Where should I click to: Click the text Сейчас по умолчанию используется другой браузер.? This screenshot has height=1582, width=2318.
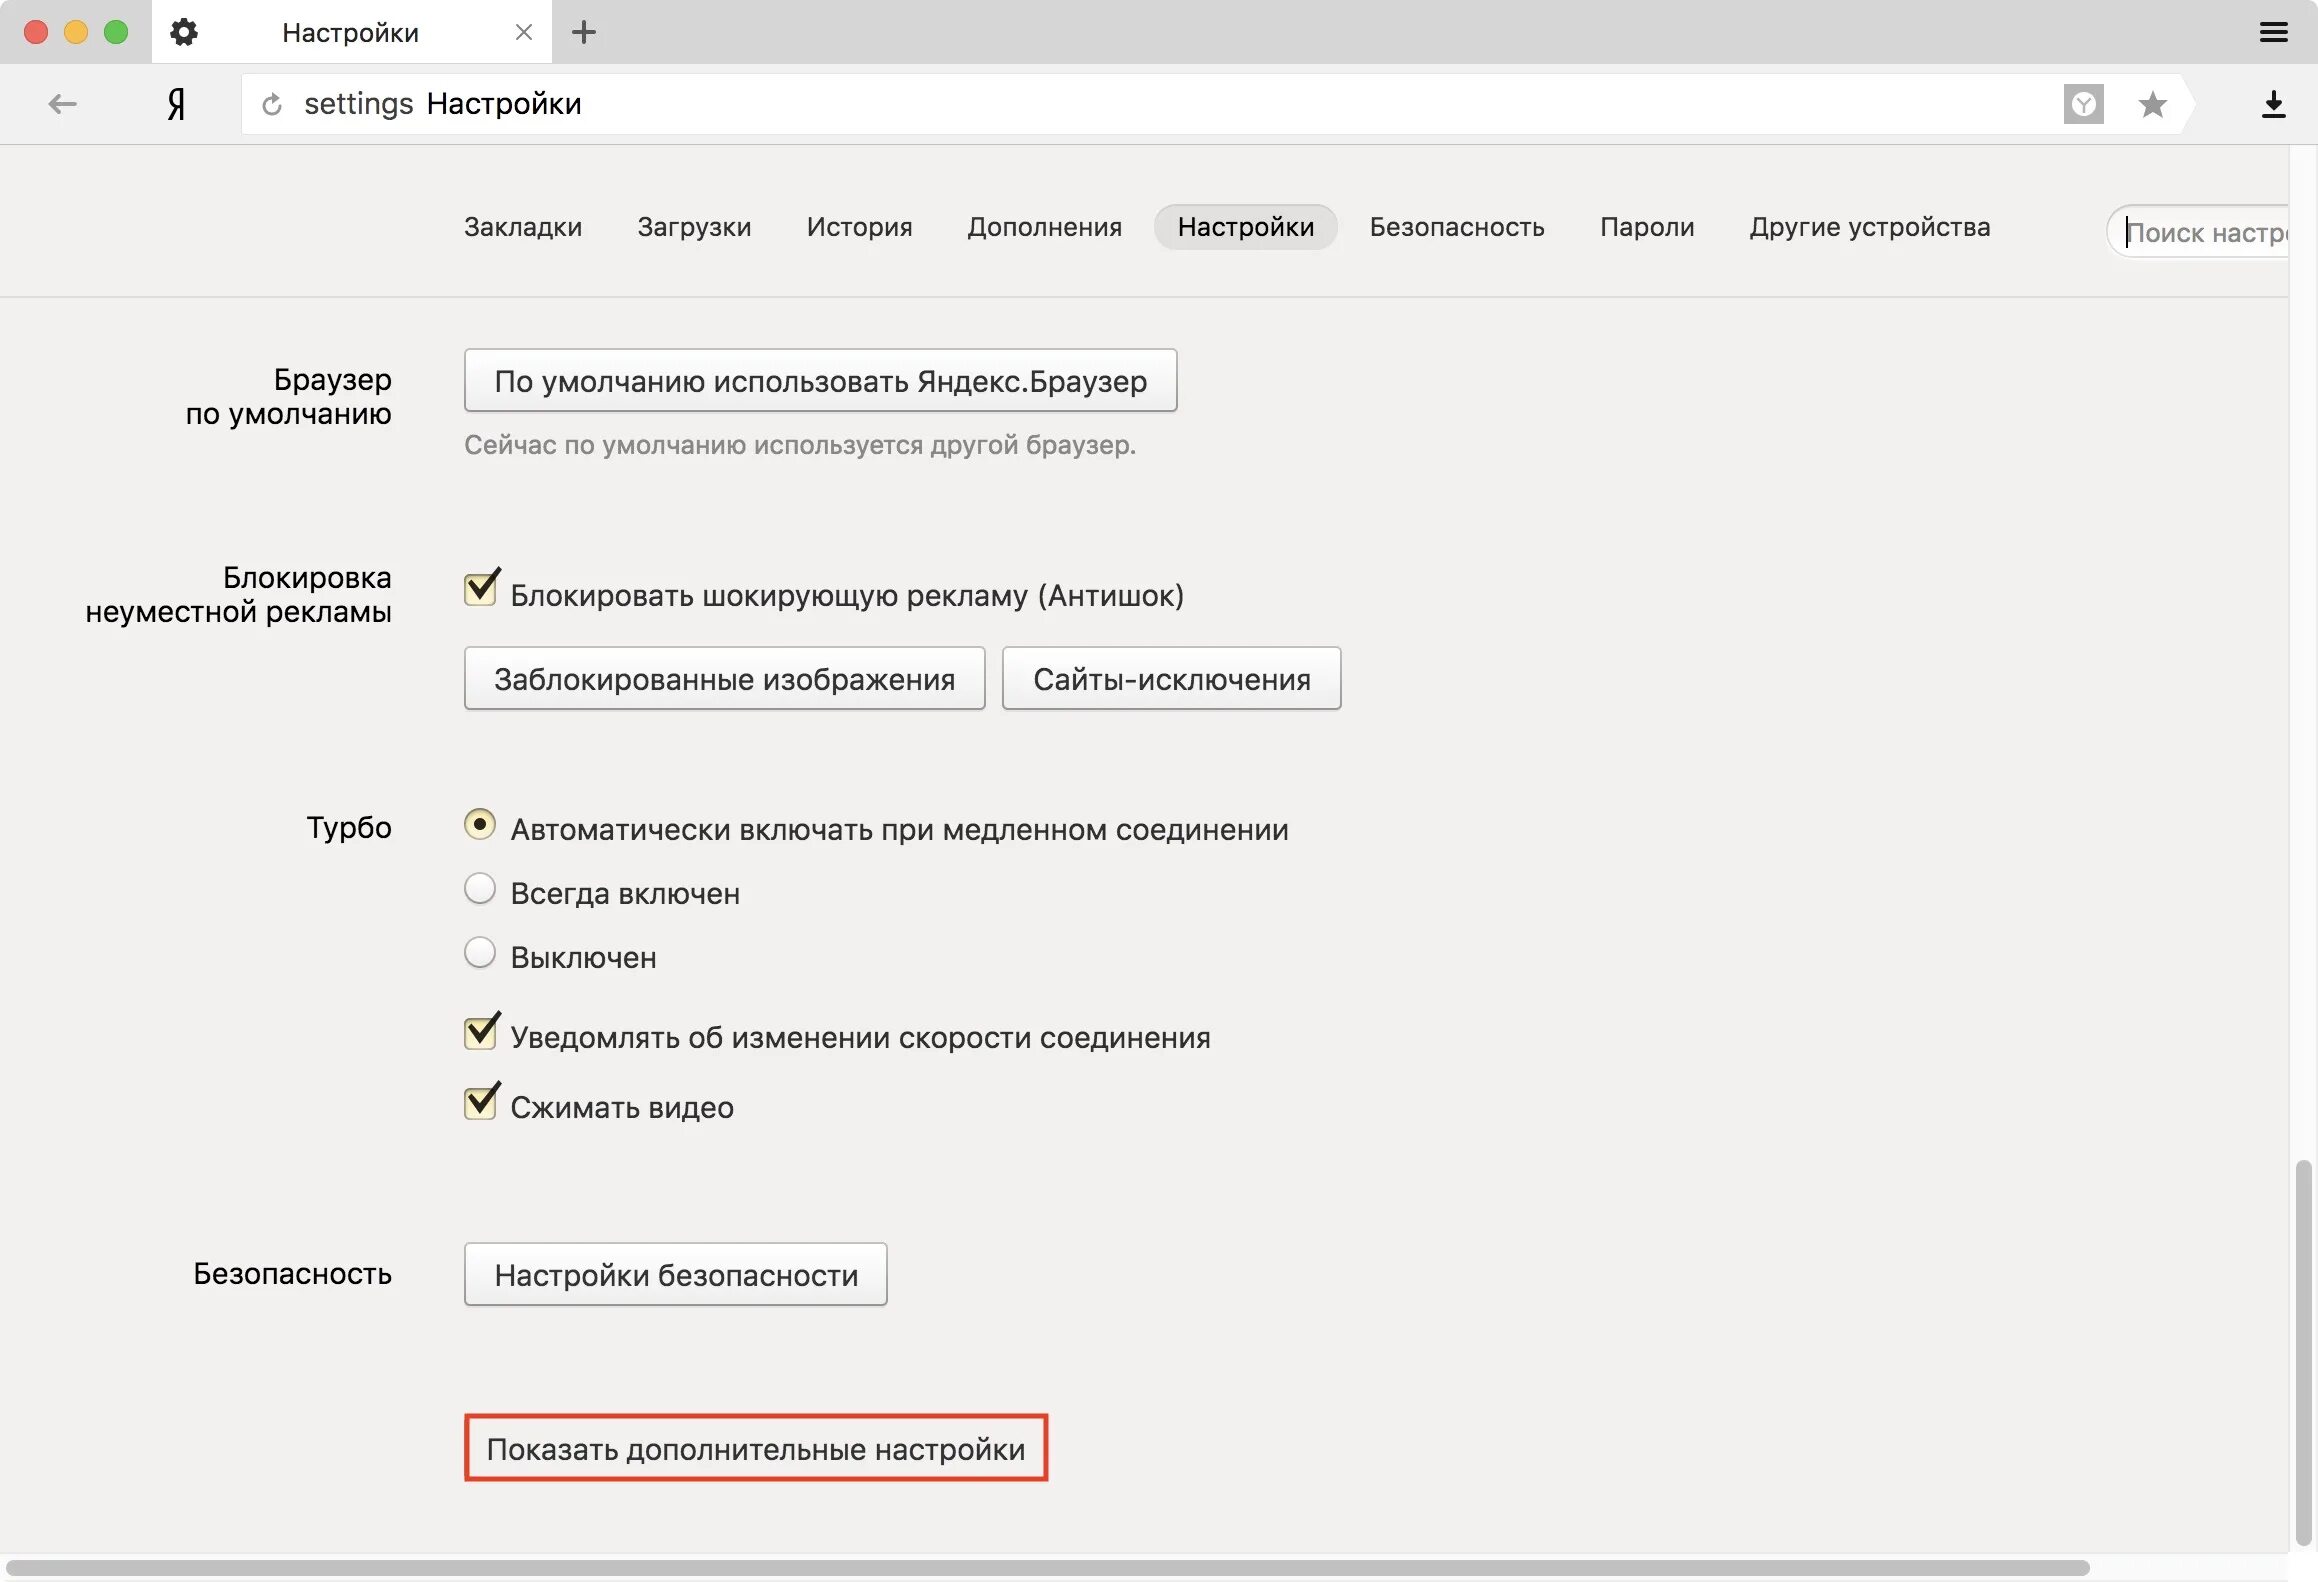pyautogui.click(x=799, y=445)
